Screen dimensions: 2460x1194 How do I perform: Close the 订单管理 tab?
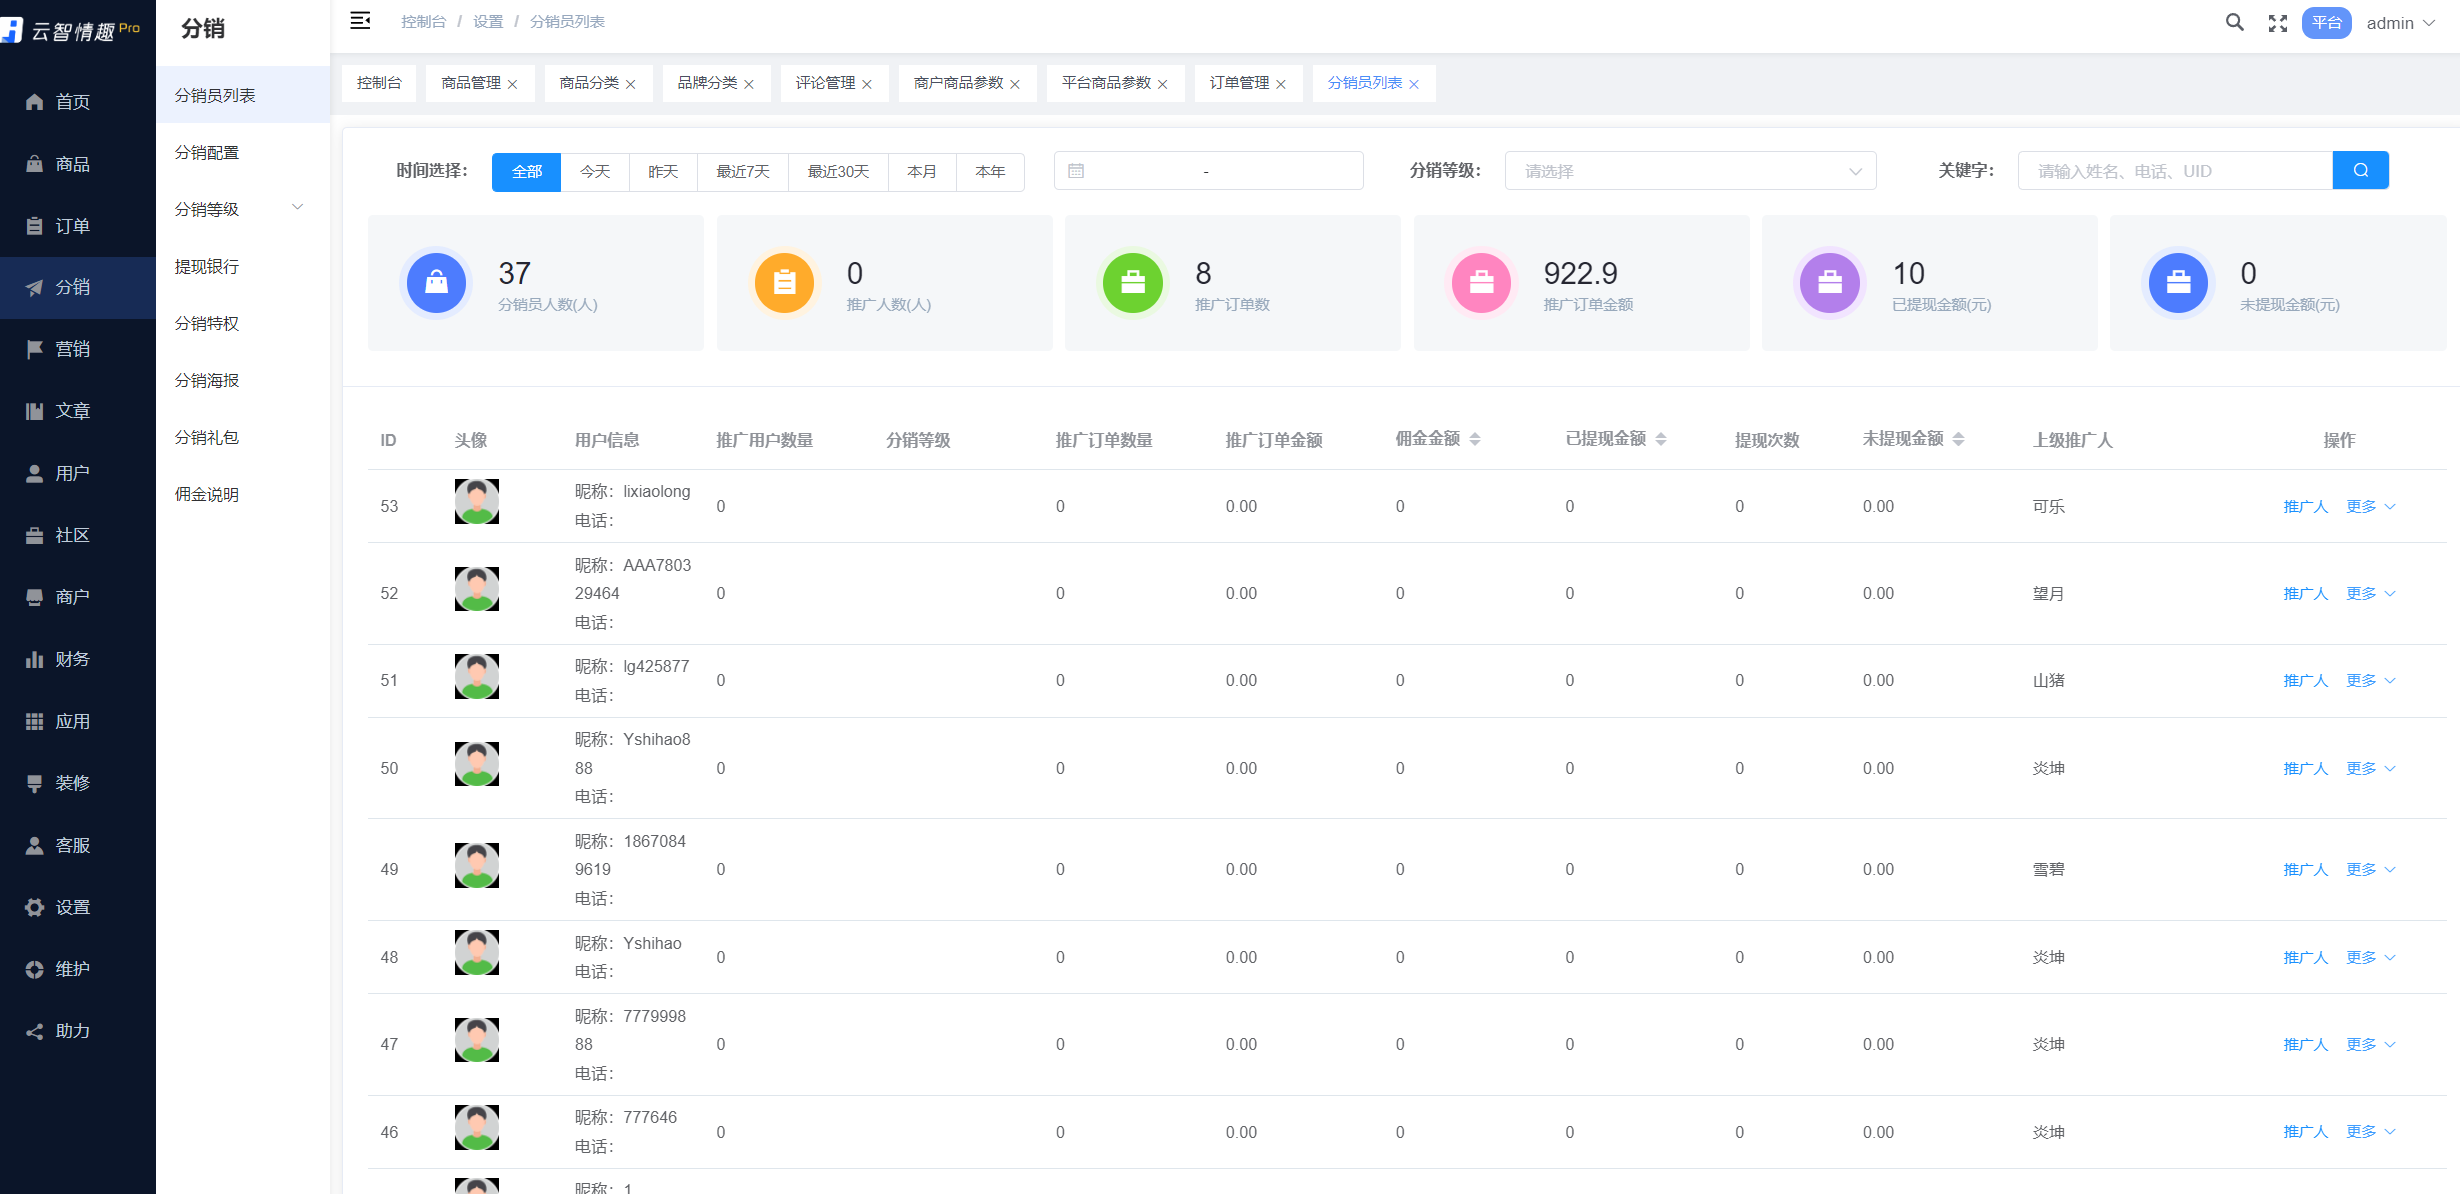[1281, 84]
